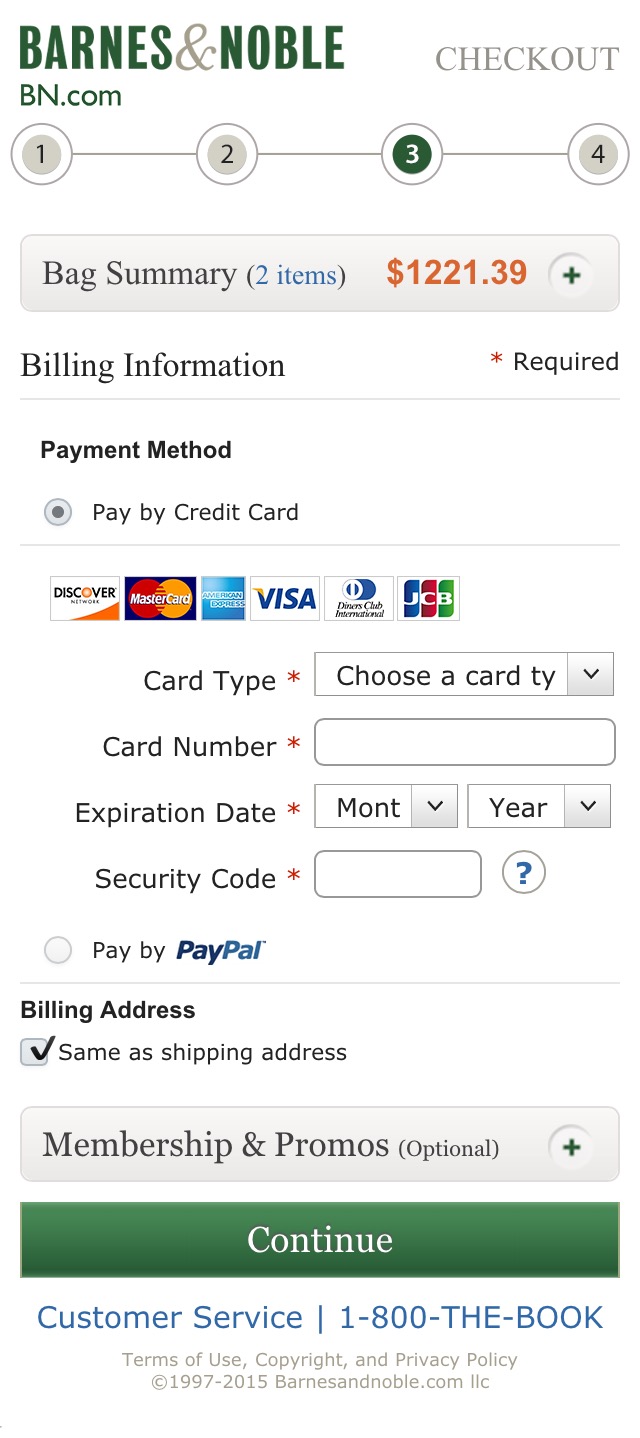Select the Pay by Credit Card option
This screenshot has width=640, height=1438.
coord(57,512)
